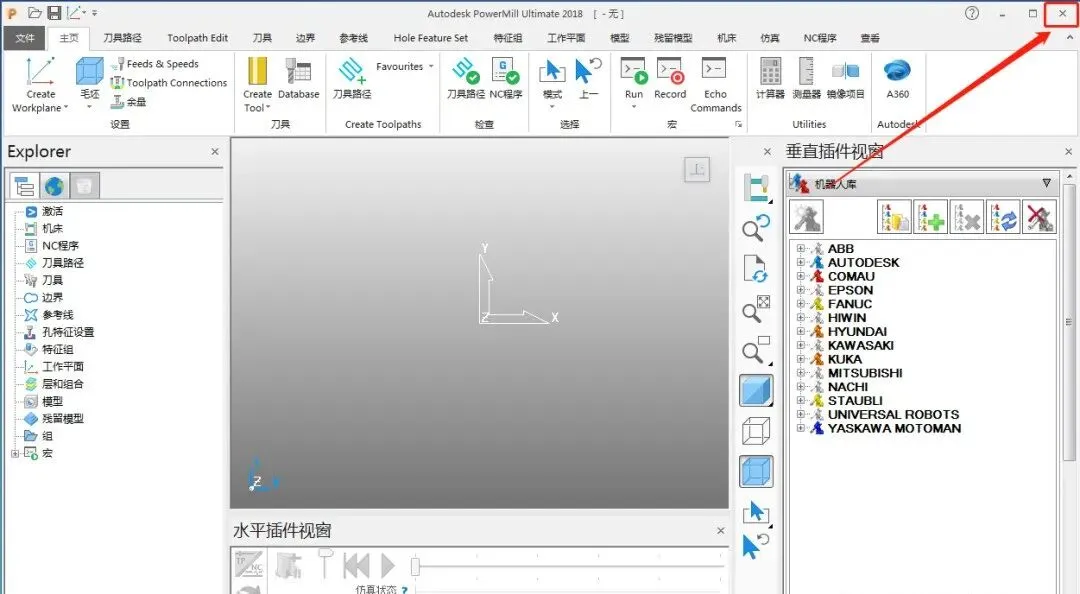The height and width of the screenshot is (594, 1080).
Task: Switch Explorer to tree view icon
Action: (25, 186)
